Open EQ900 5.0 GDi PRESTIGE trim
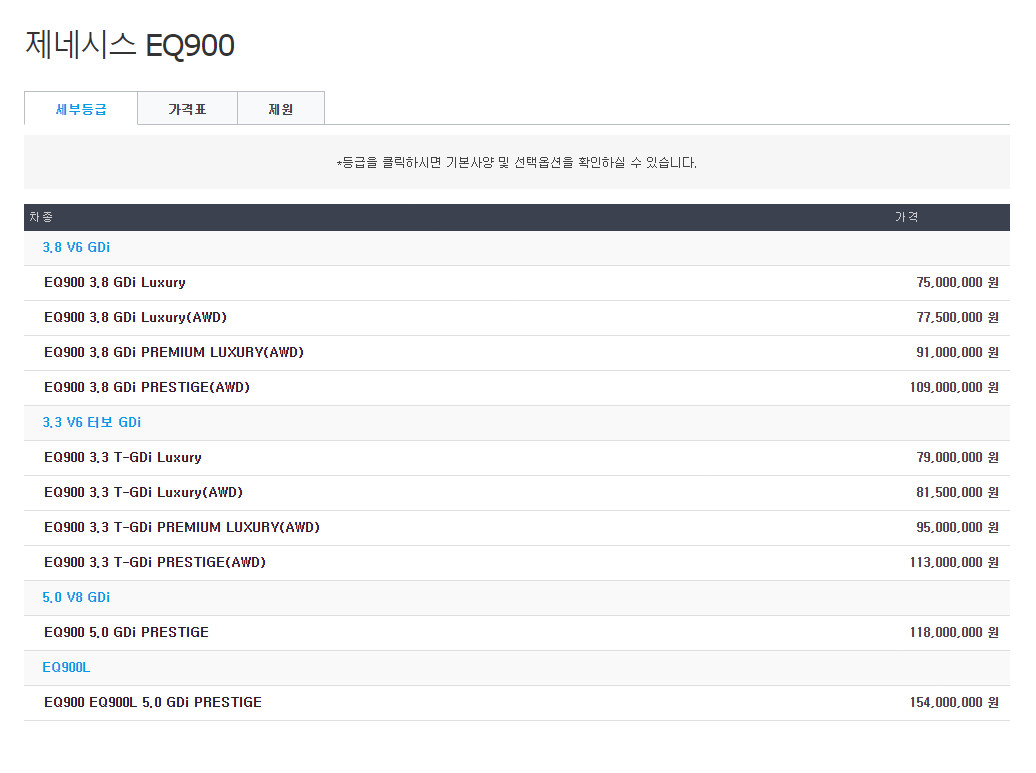Screen dimensions: 1036x773 coord(126,632)
